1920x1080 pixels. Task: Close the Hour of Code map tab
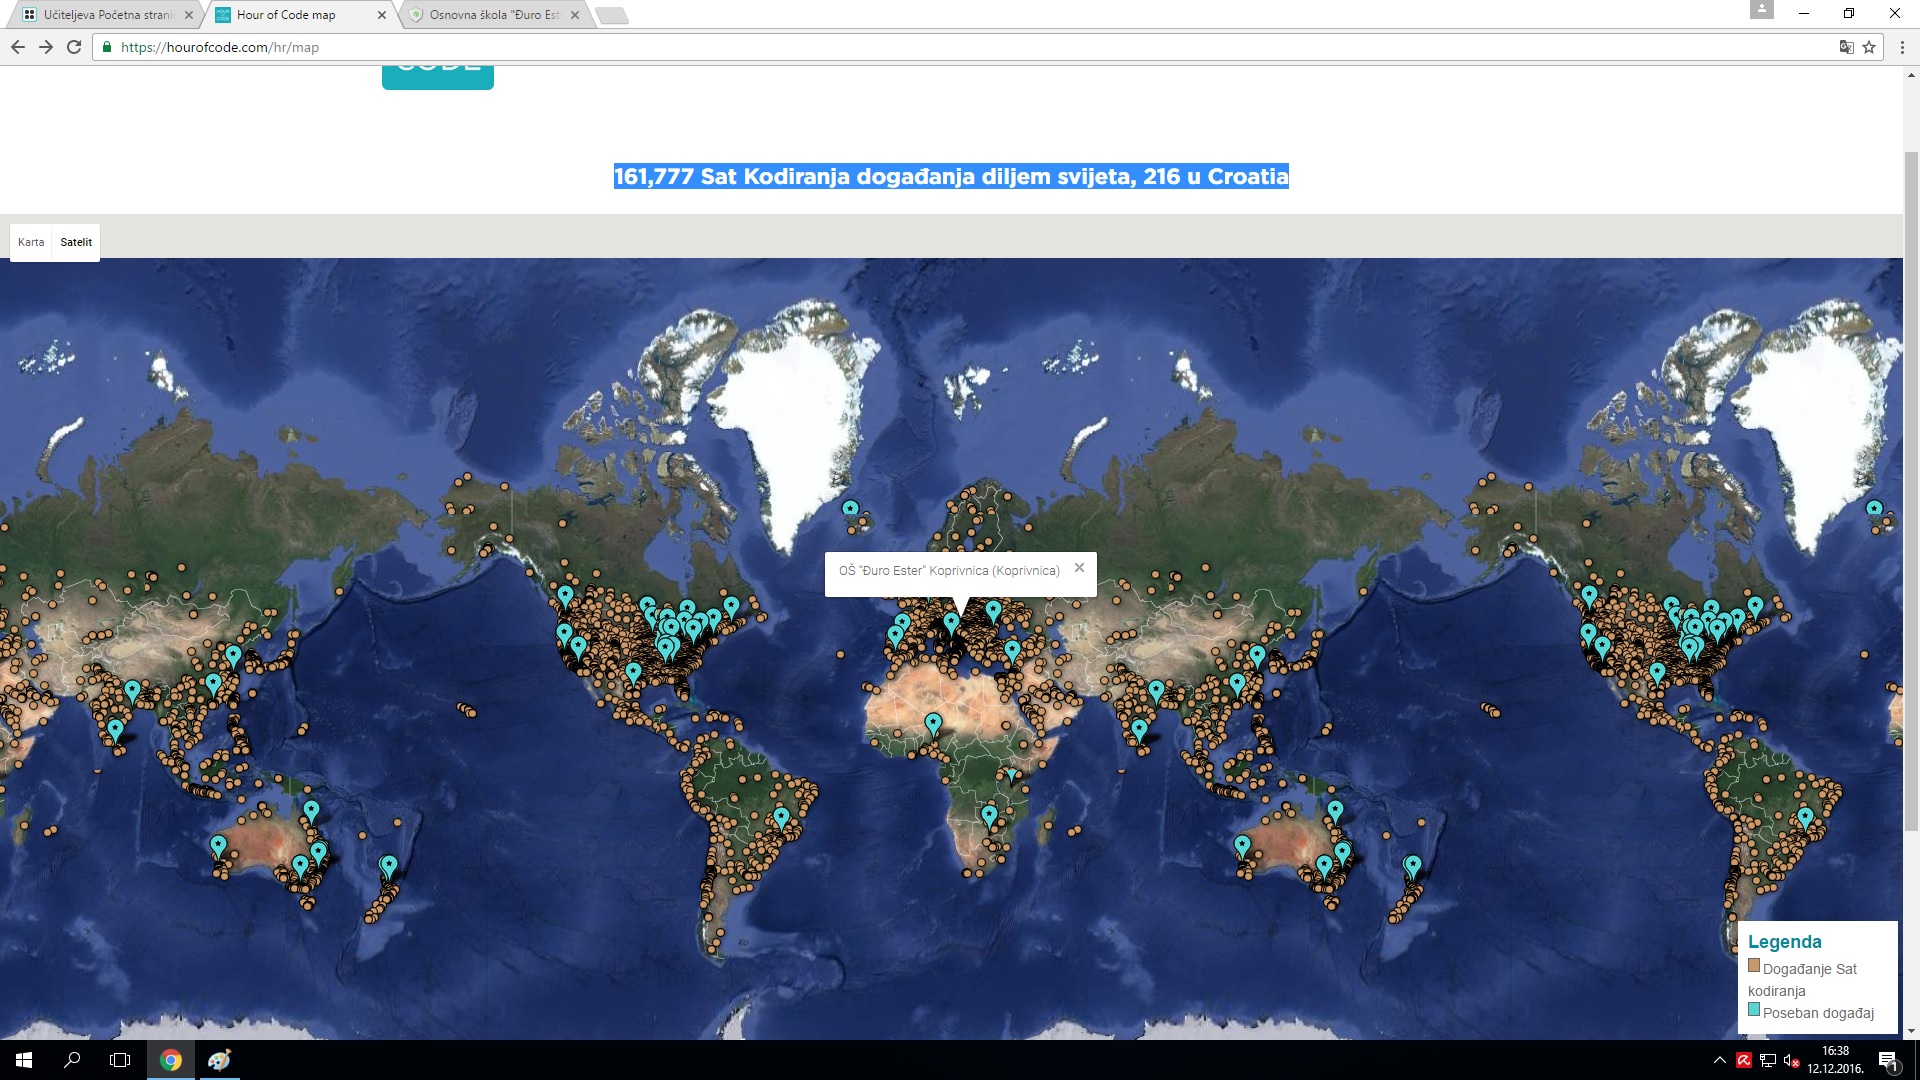382,15
